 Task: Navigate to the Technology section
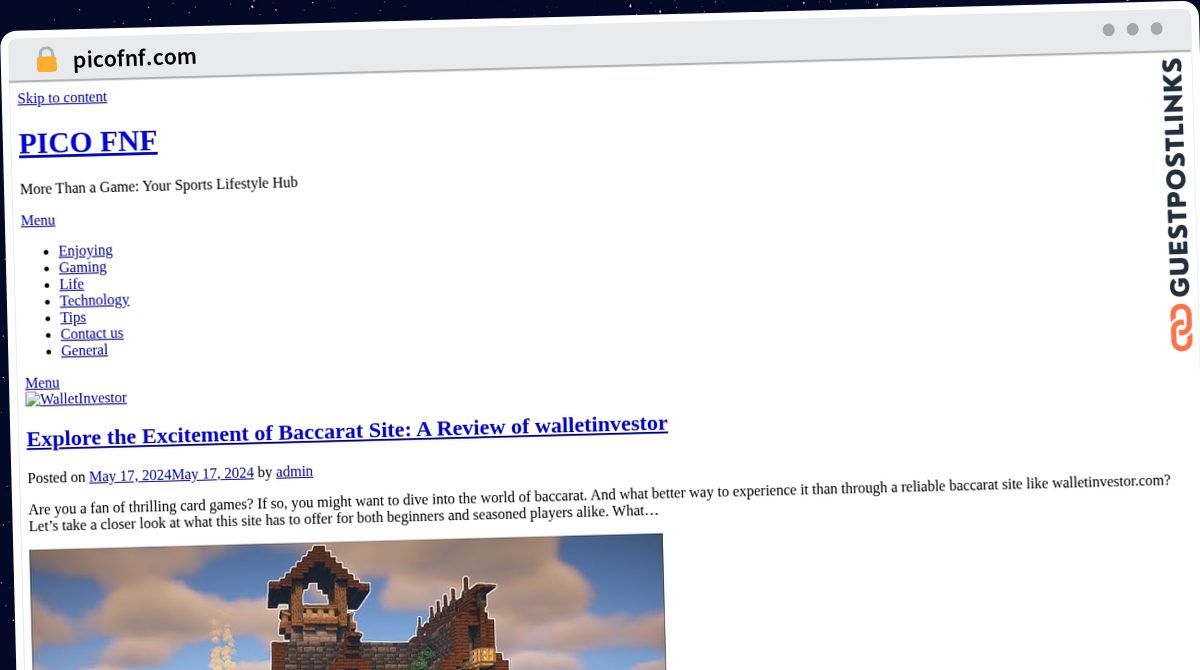pos(94,300)
